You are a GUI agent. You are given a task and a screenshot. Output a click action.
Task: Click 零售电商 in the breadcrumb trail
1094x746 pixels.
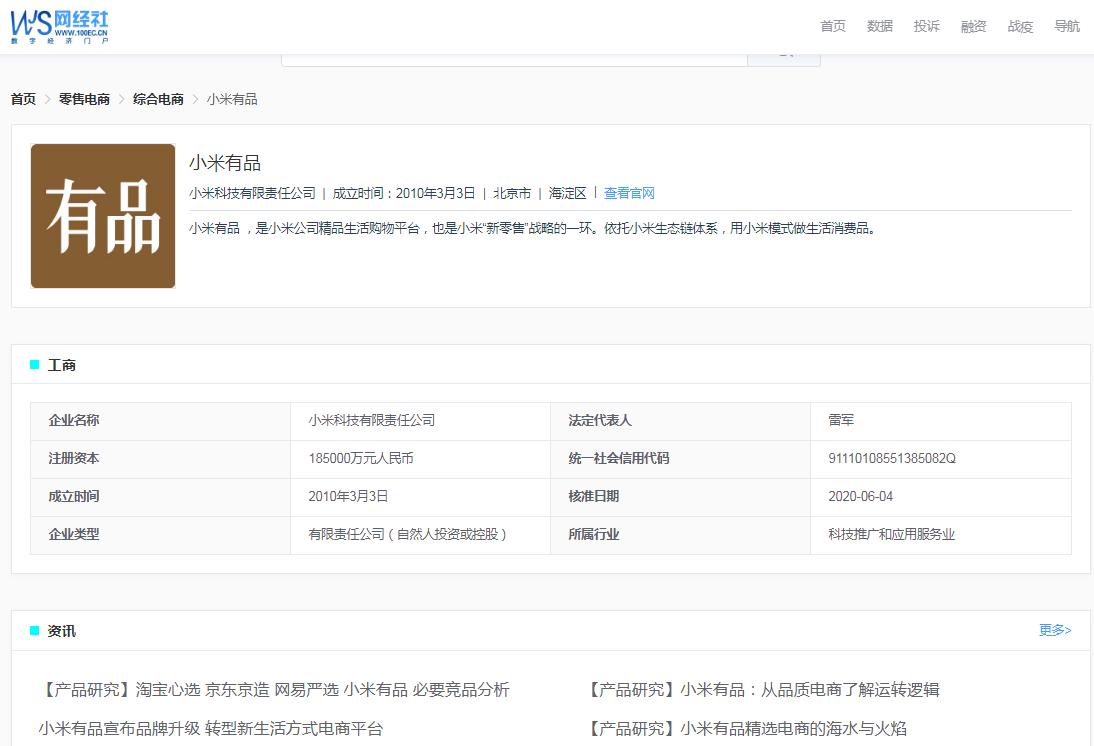(83, 99)
